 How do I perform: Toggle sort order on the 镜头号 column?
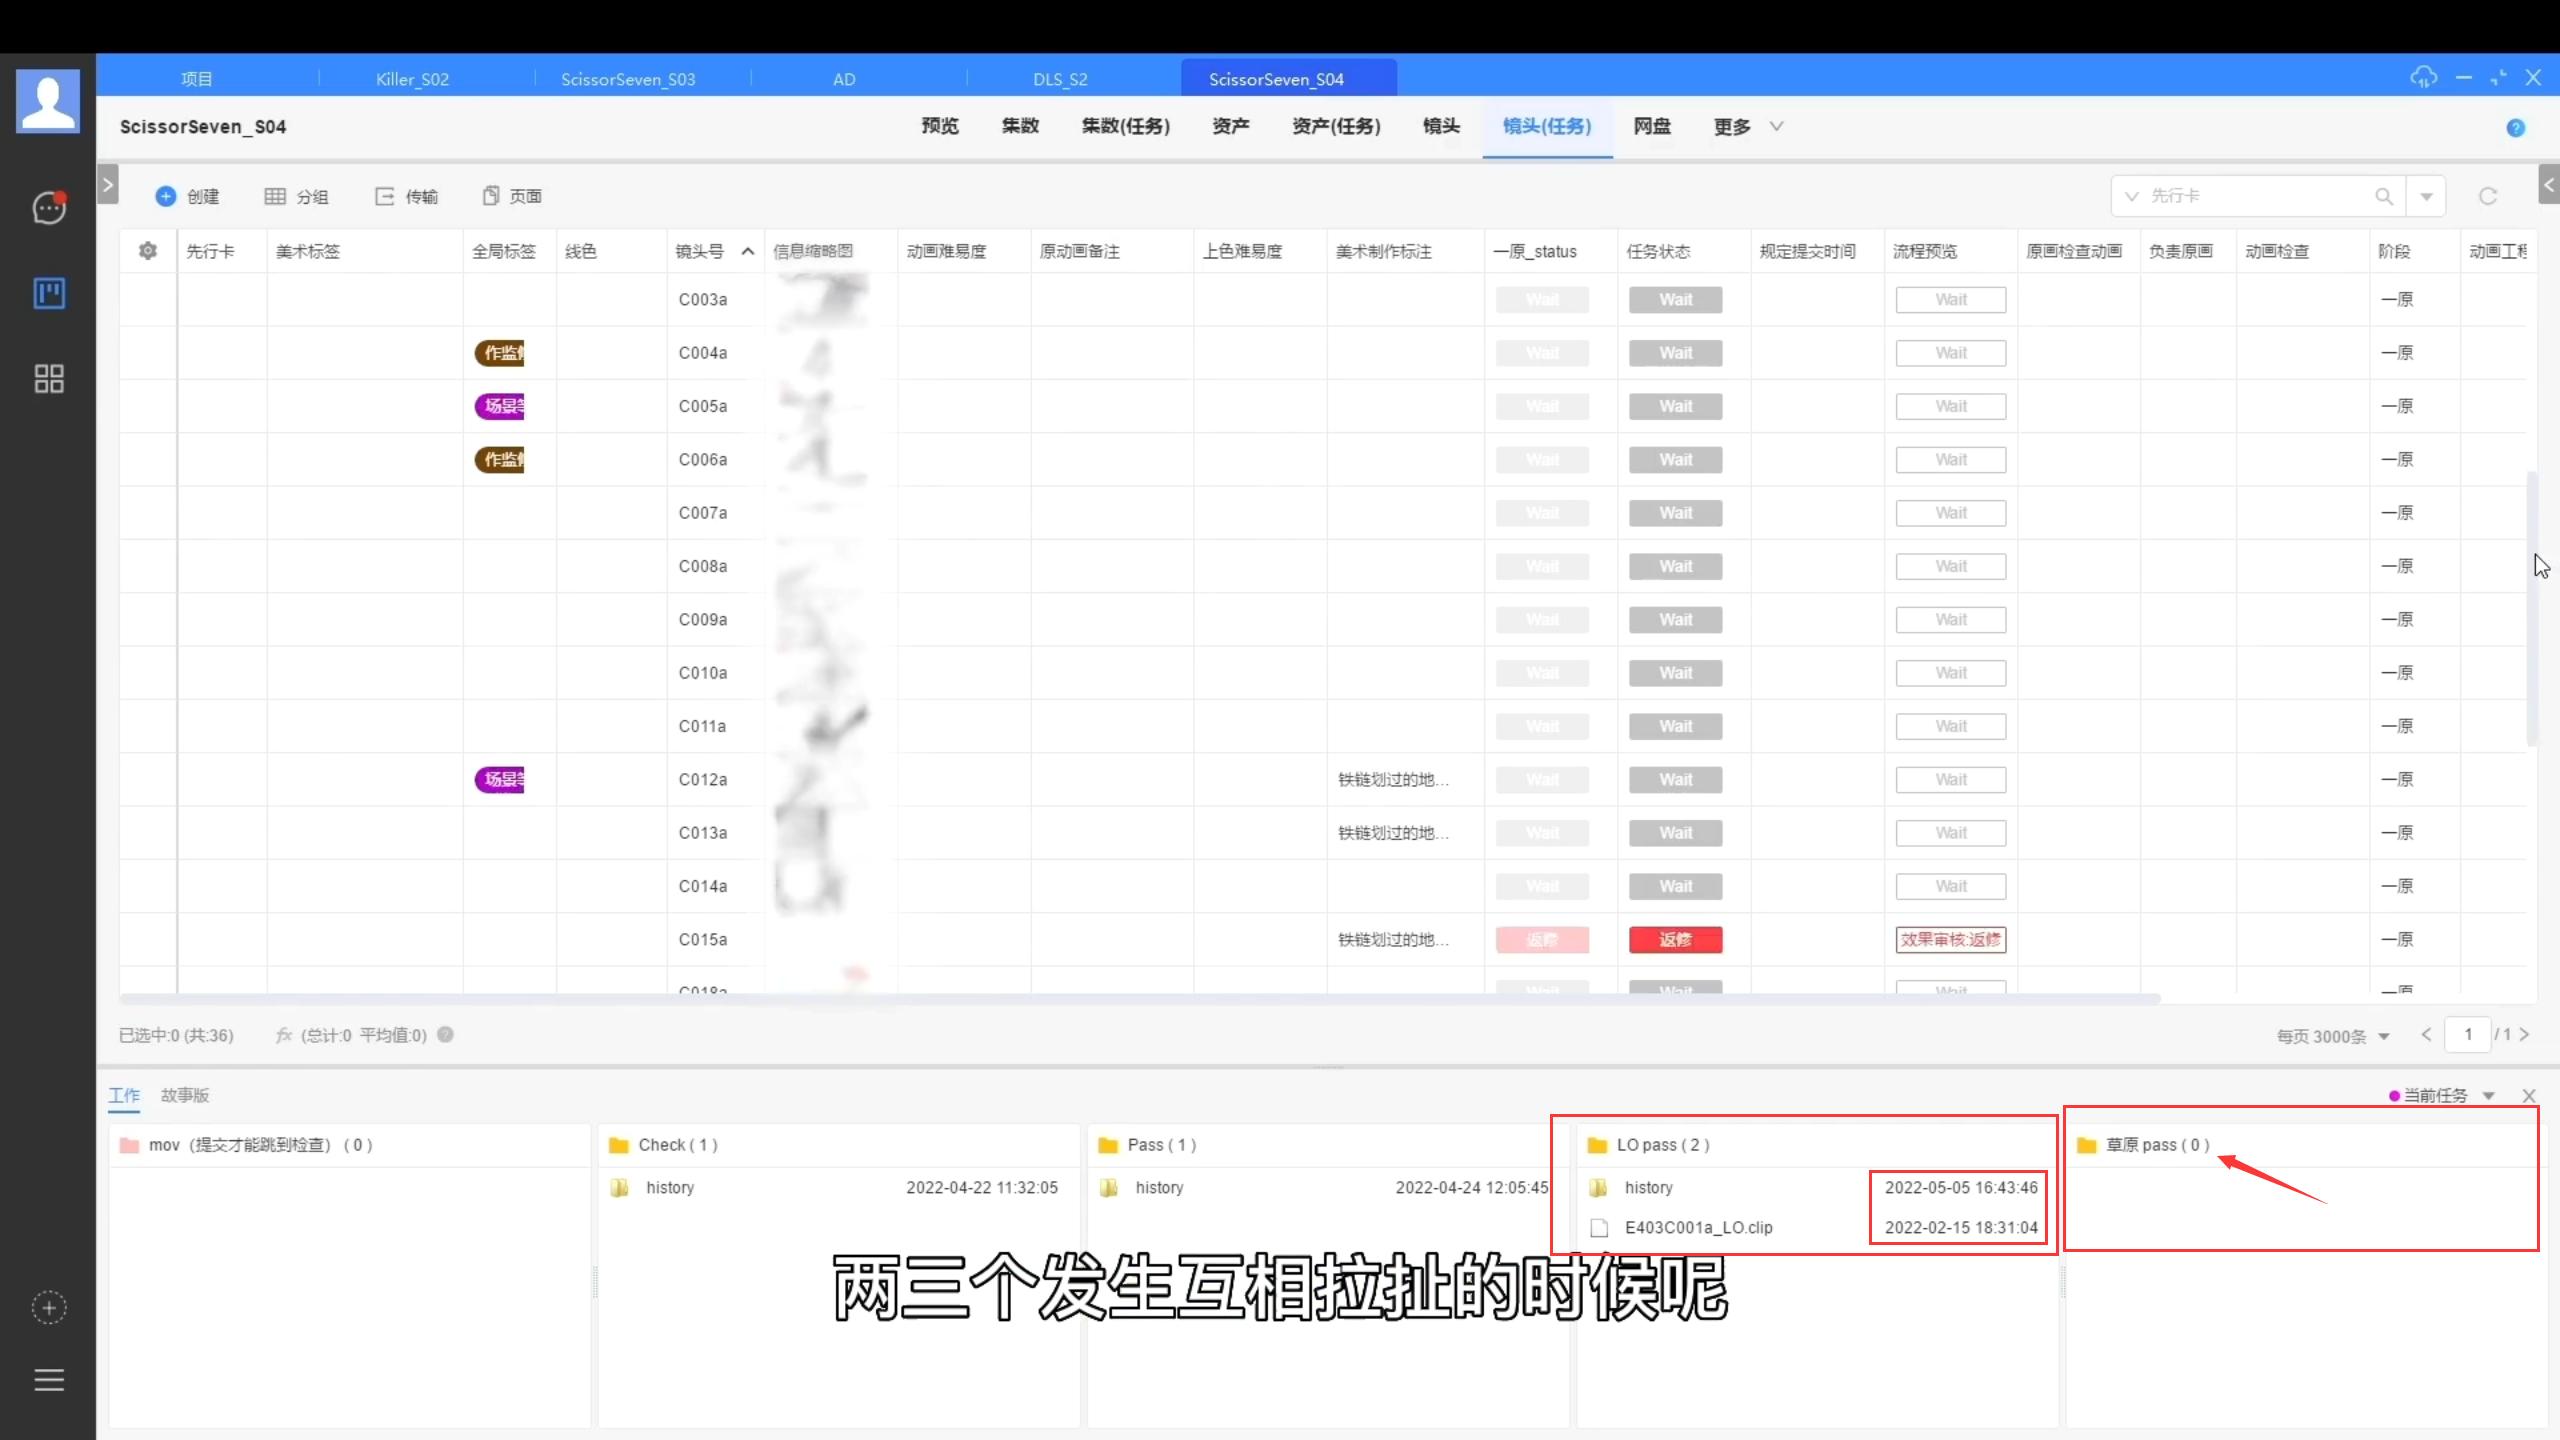coord(746,252)
